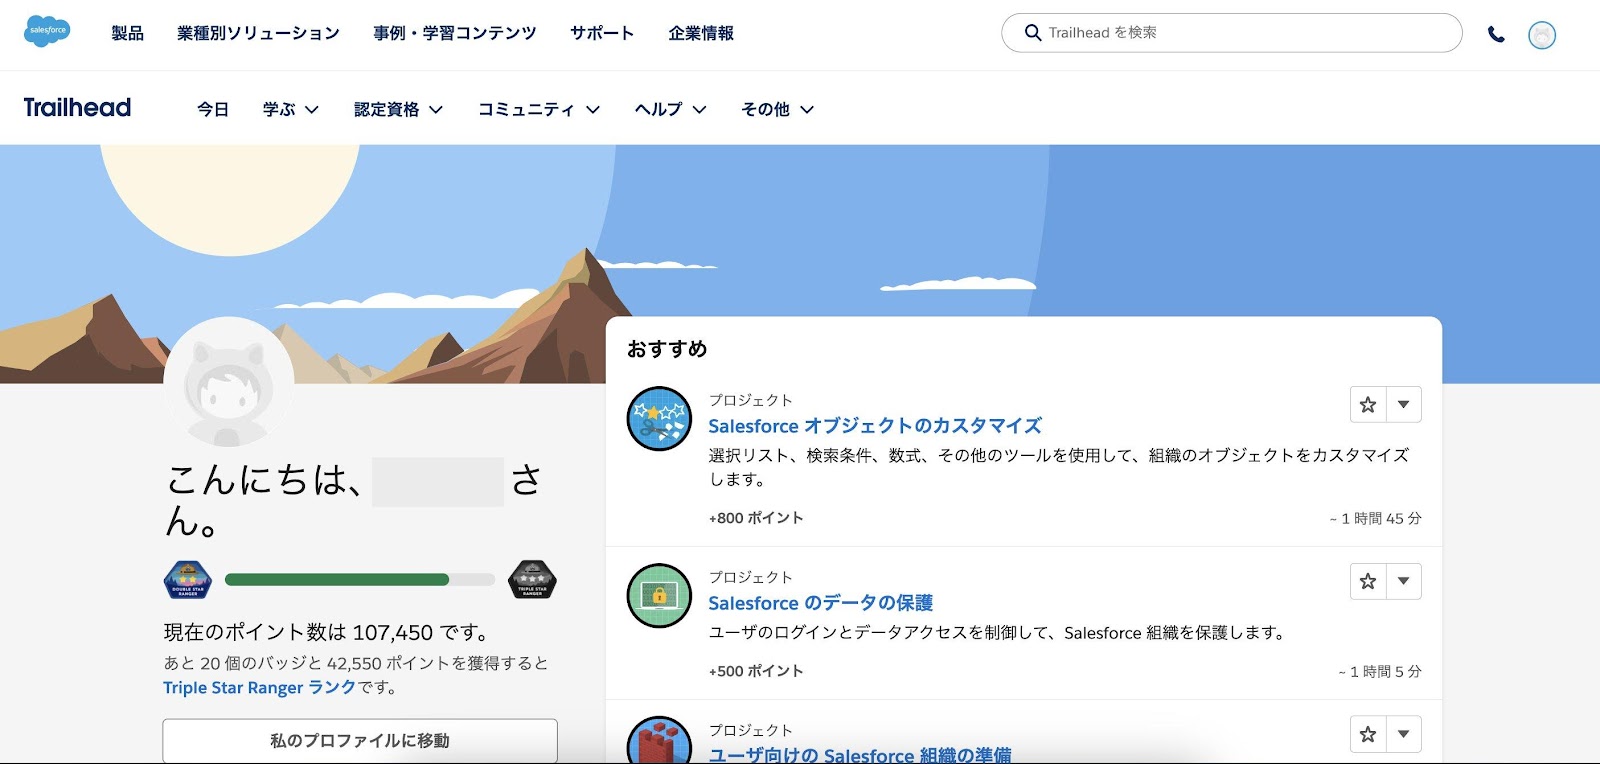Click the search magnifier icon
The image size is (1600, 764).
tap(1033, 33)
